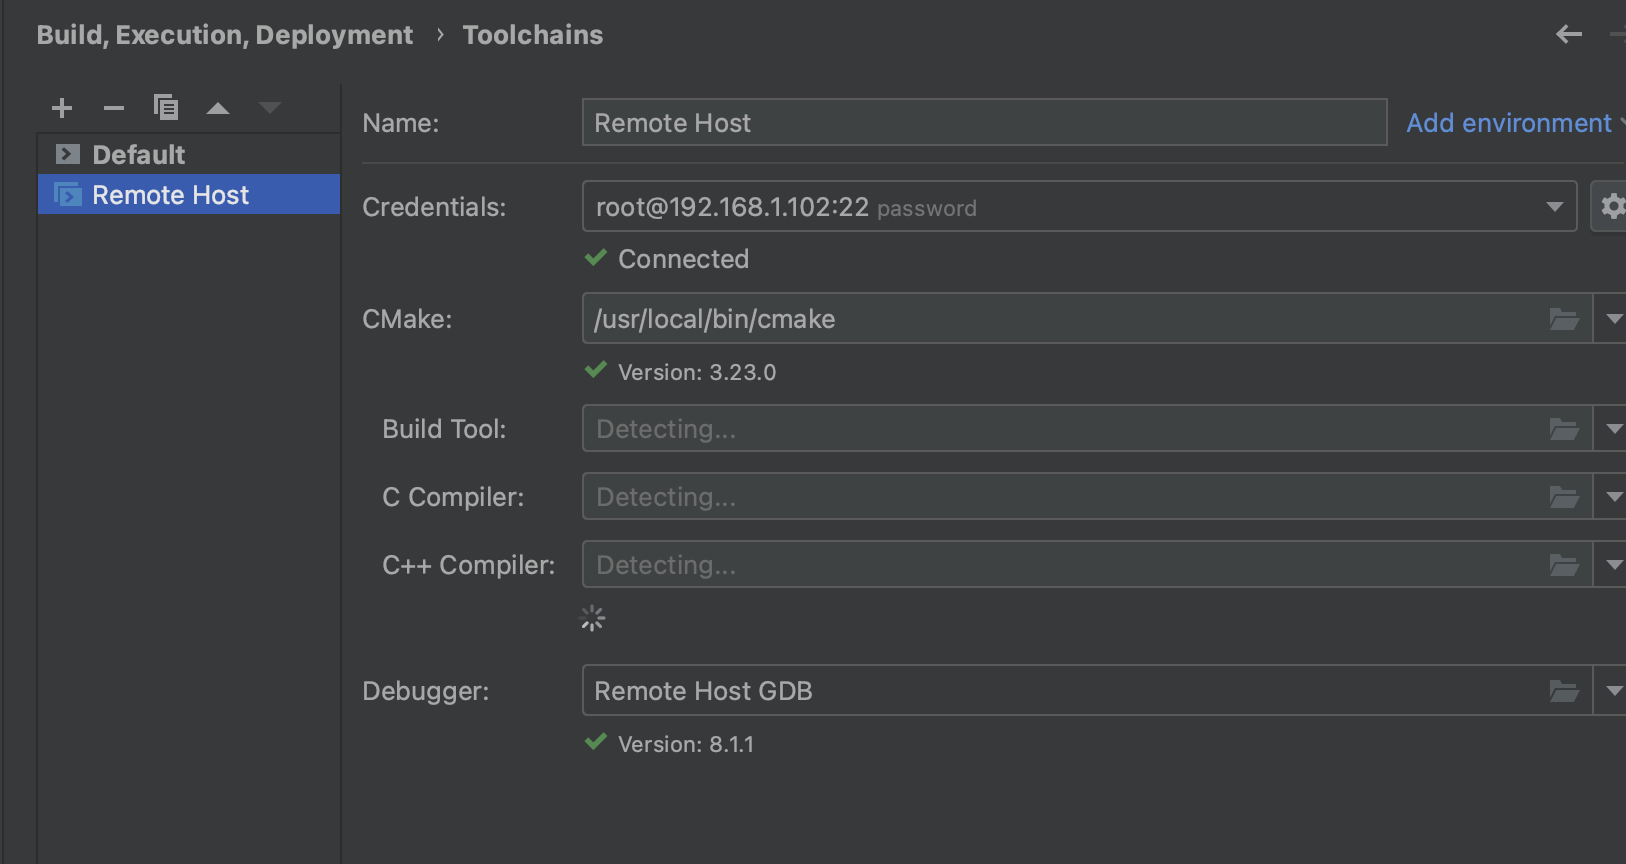Screen dimensions: 1626x864
Task: Click CMake version green checkmark
Action: click(596, 370)
